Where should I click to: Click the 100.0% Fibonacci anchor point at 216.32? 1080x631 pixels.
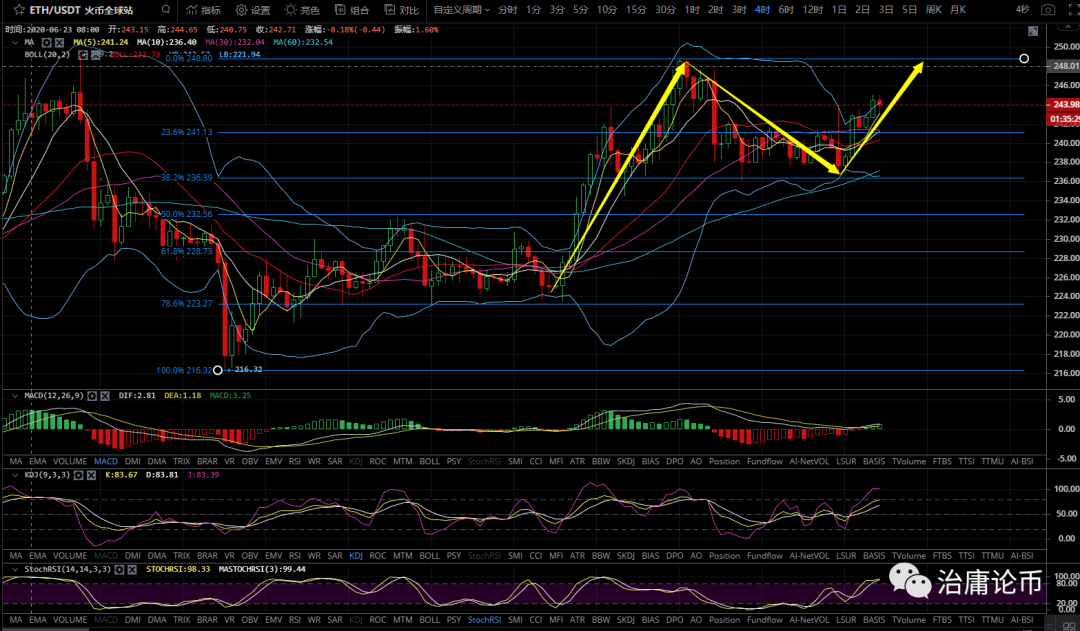[219, 370]
